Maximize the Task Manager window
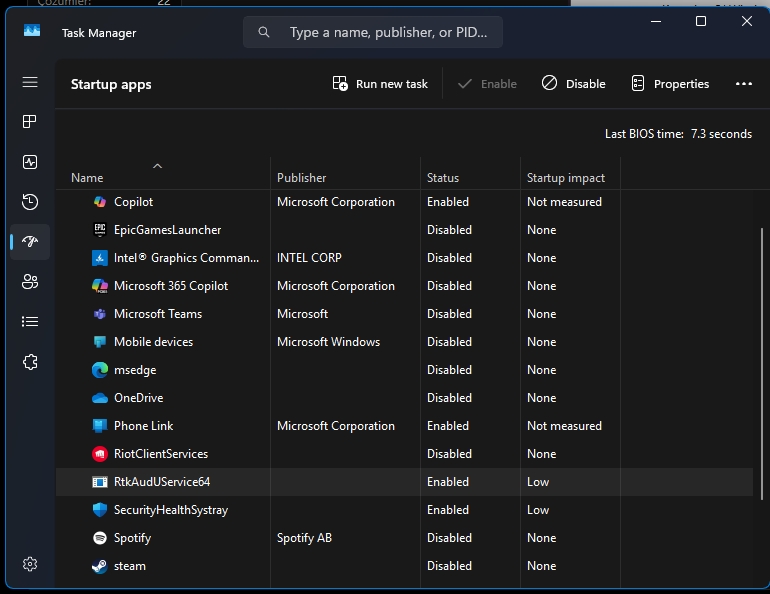 coord(701,21)
